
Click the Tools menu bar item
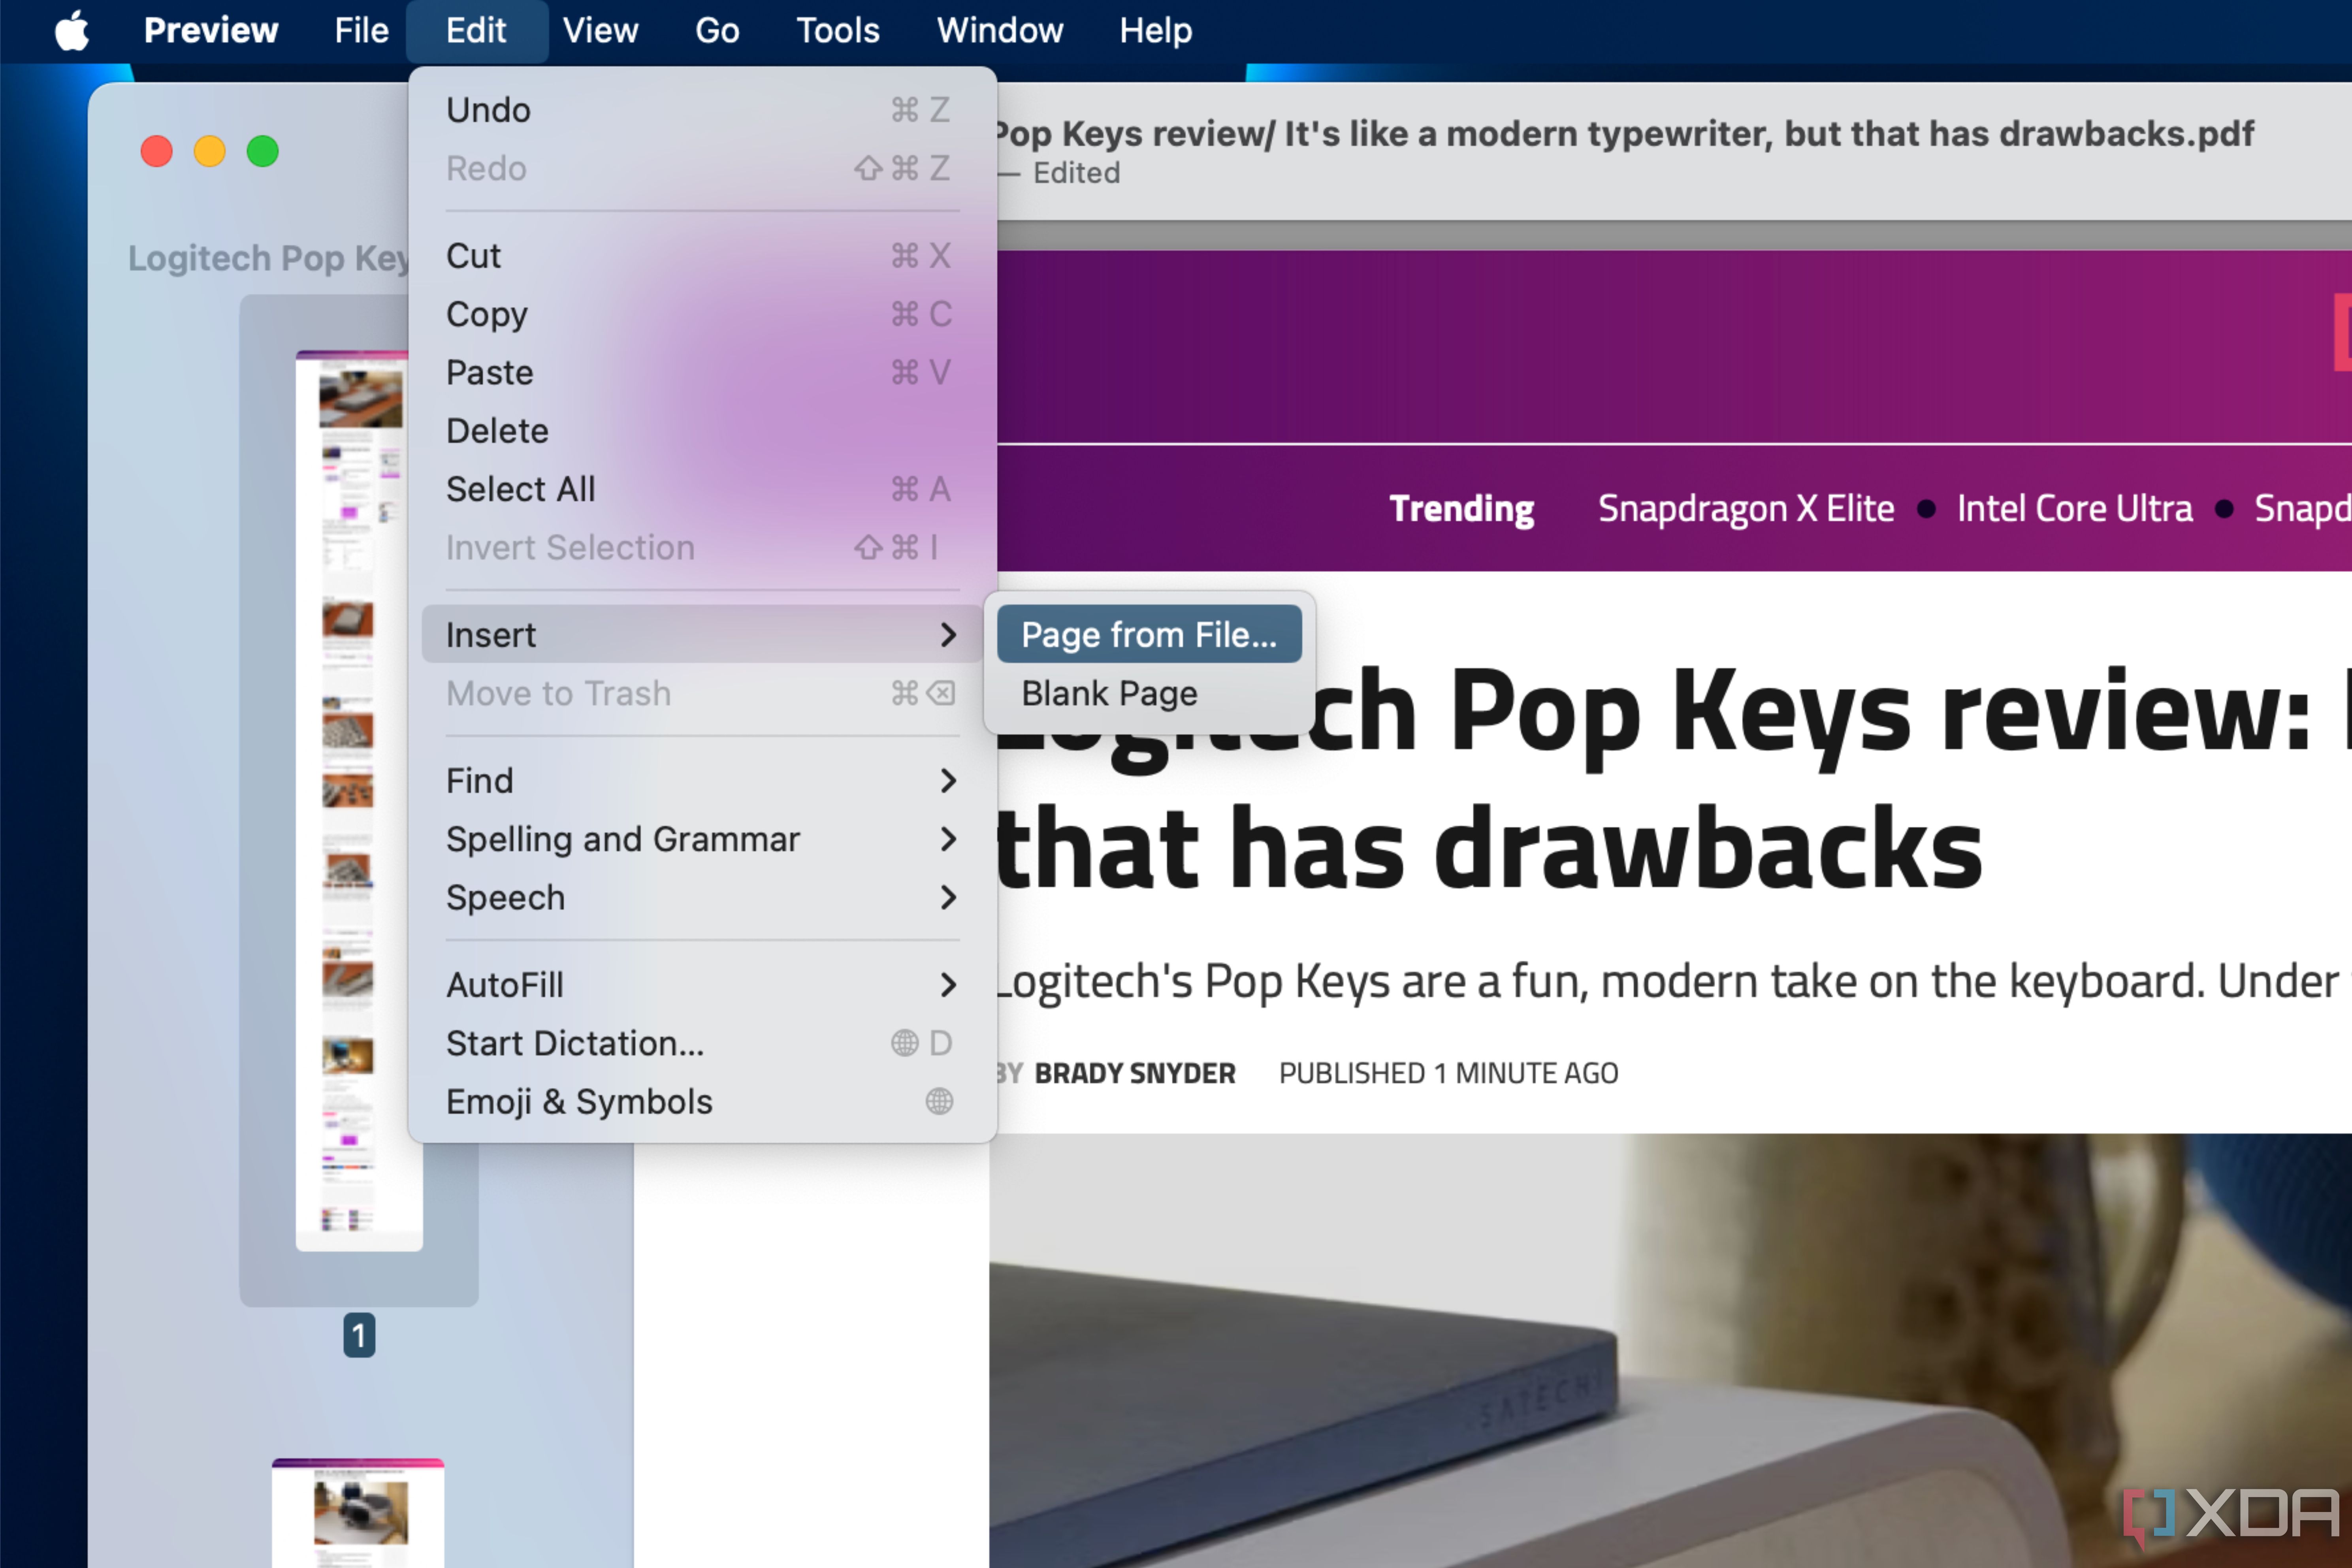click(x=836, y=30)
